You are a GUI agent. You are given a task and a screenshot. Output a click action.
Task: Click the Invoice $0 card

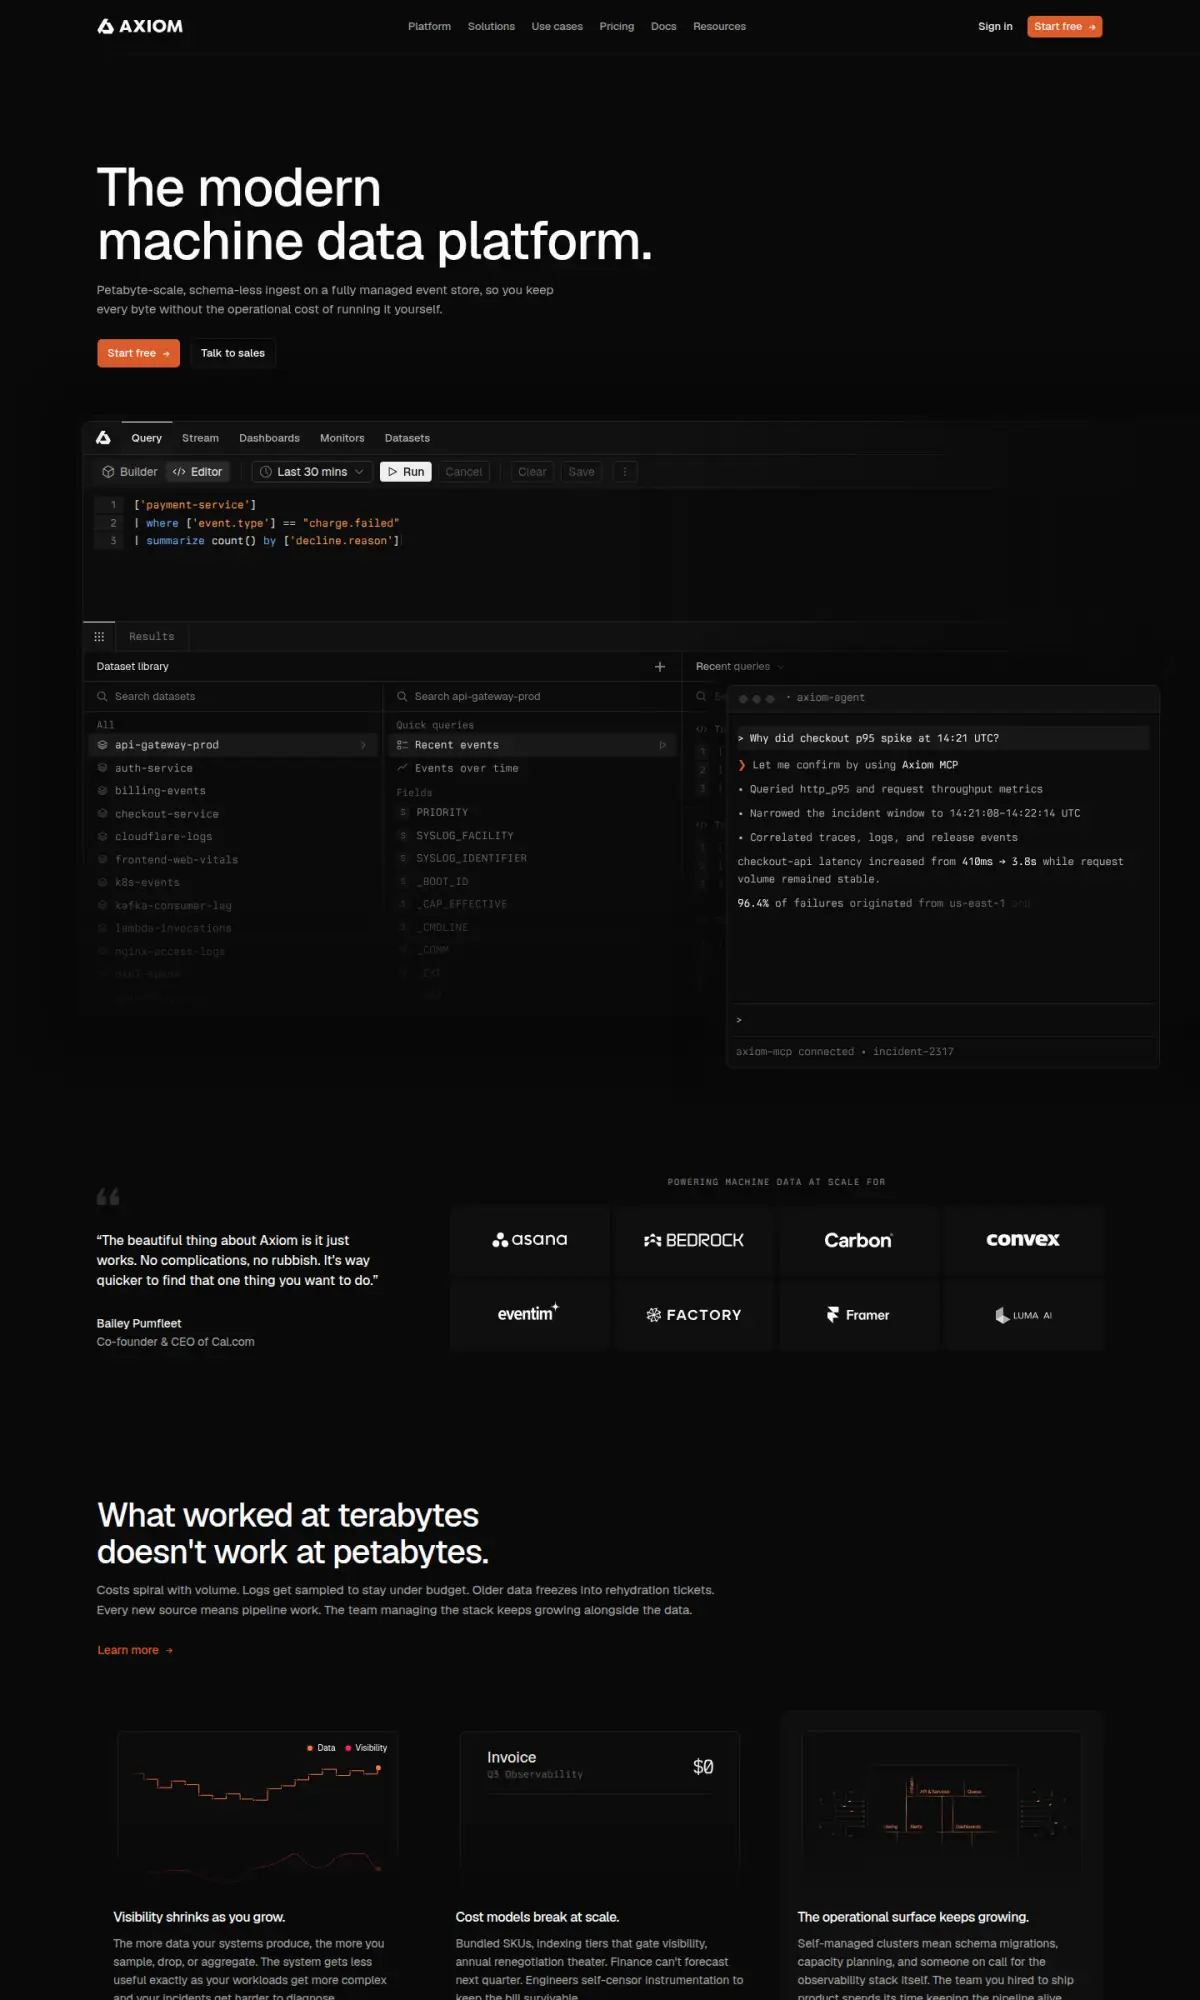point(600,1802)
